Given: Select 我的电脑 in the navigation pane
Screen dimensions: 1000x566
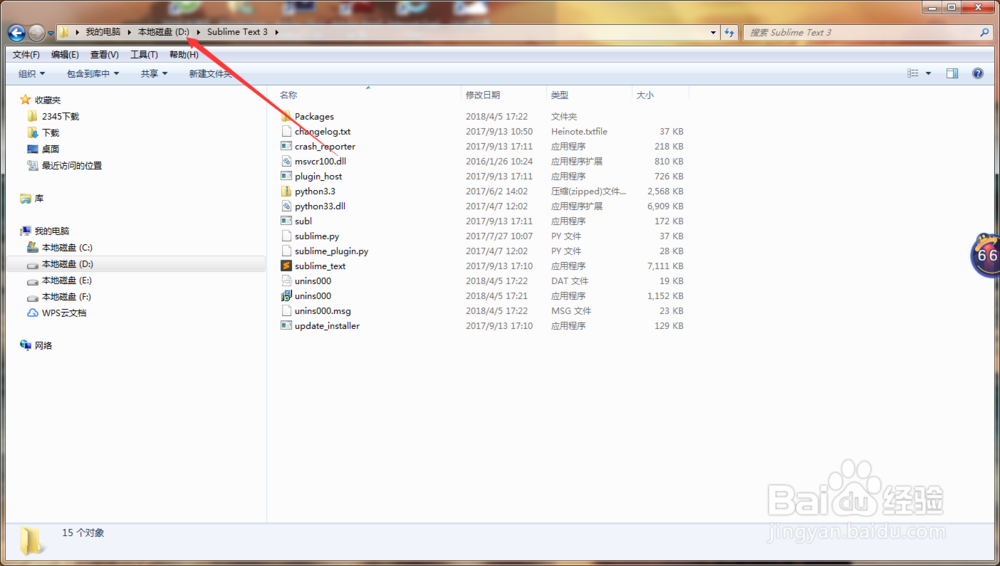Looking at the screenshot, I should point(52,231).
